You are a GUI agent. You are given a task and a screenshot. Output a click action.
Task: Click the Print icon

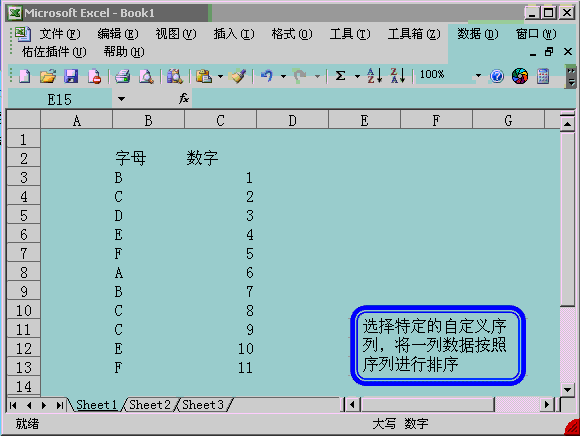[x=122, y=76]
